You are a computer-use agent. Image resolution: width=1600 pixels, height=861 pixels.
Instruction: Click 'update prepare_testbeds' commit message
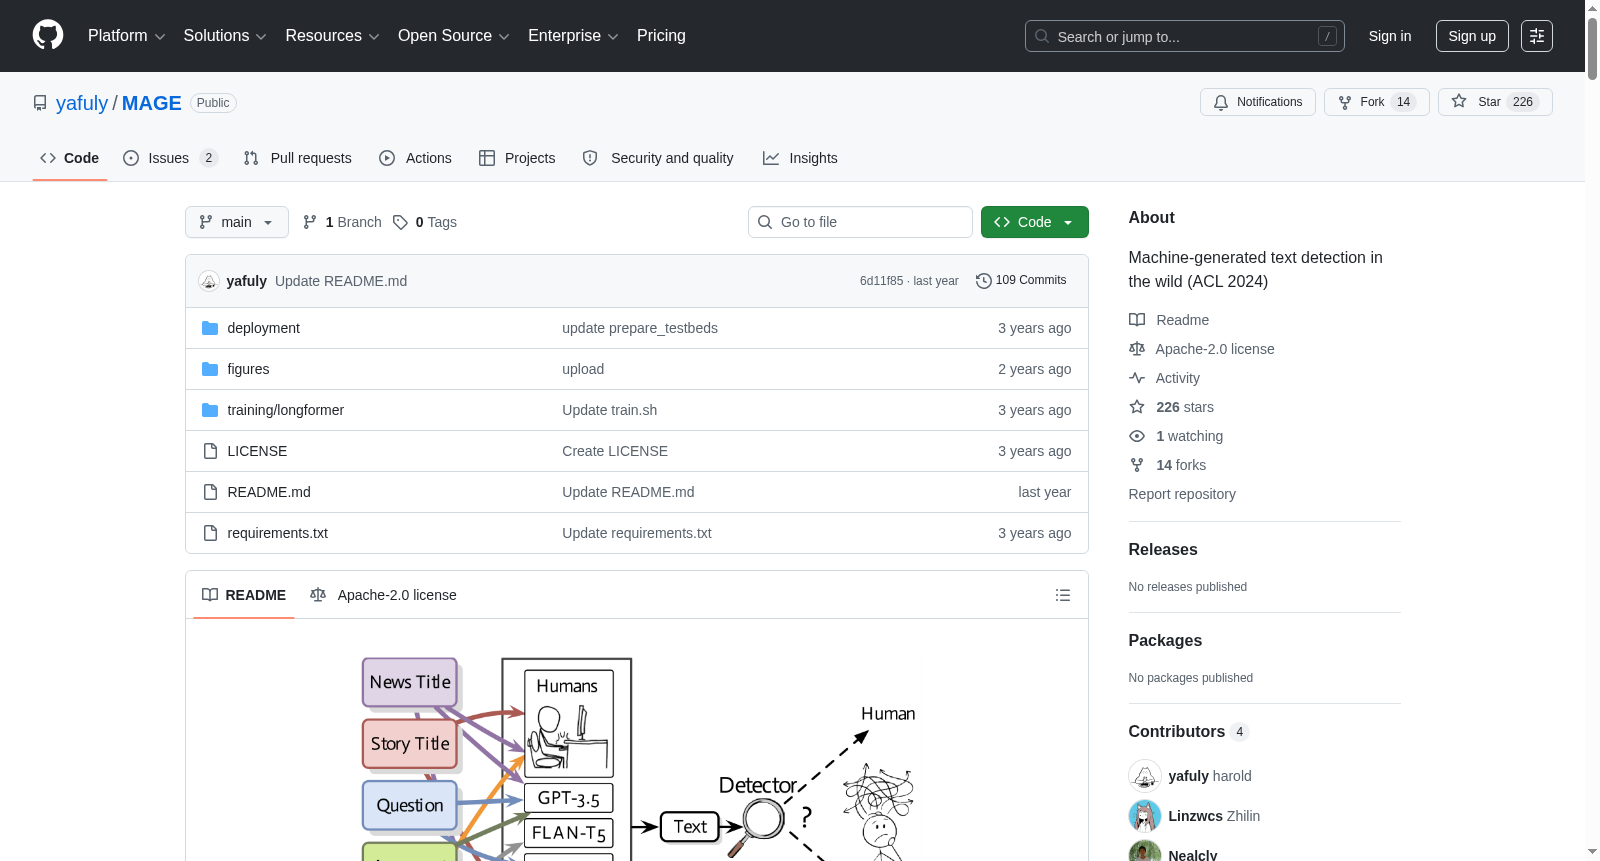tap(640, 328)
